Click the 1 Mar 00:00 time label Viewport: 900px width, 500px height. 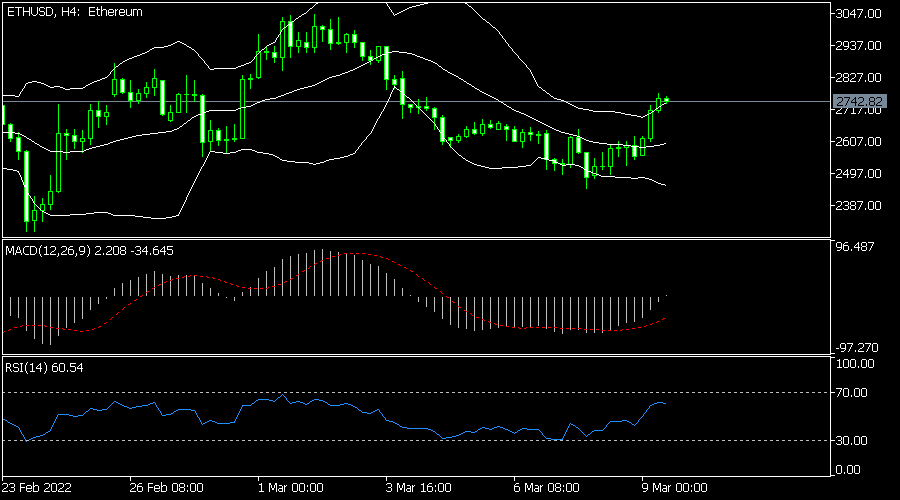click(x=291, y=488)
